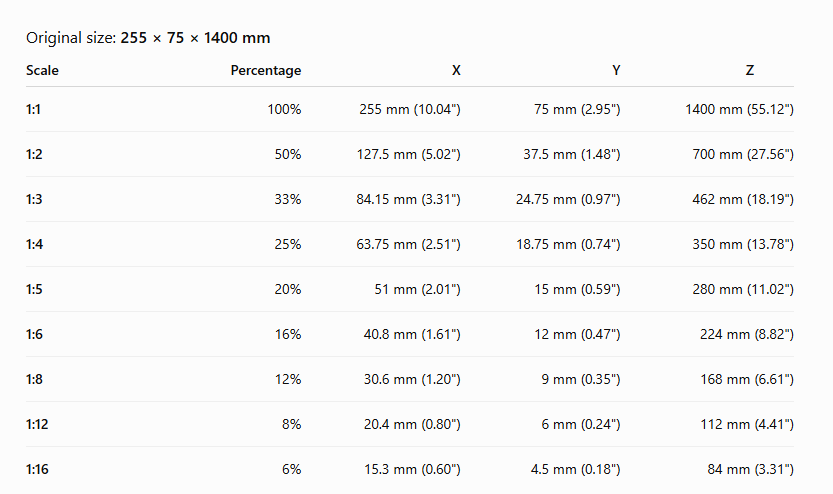Click the Percentage column header
This screenshot has width=833, height=494.
[266, 70]
